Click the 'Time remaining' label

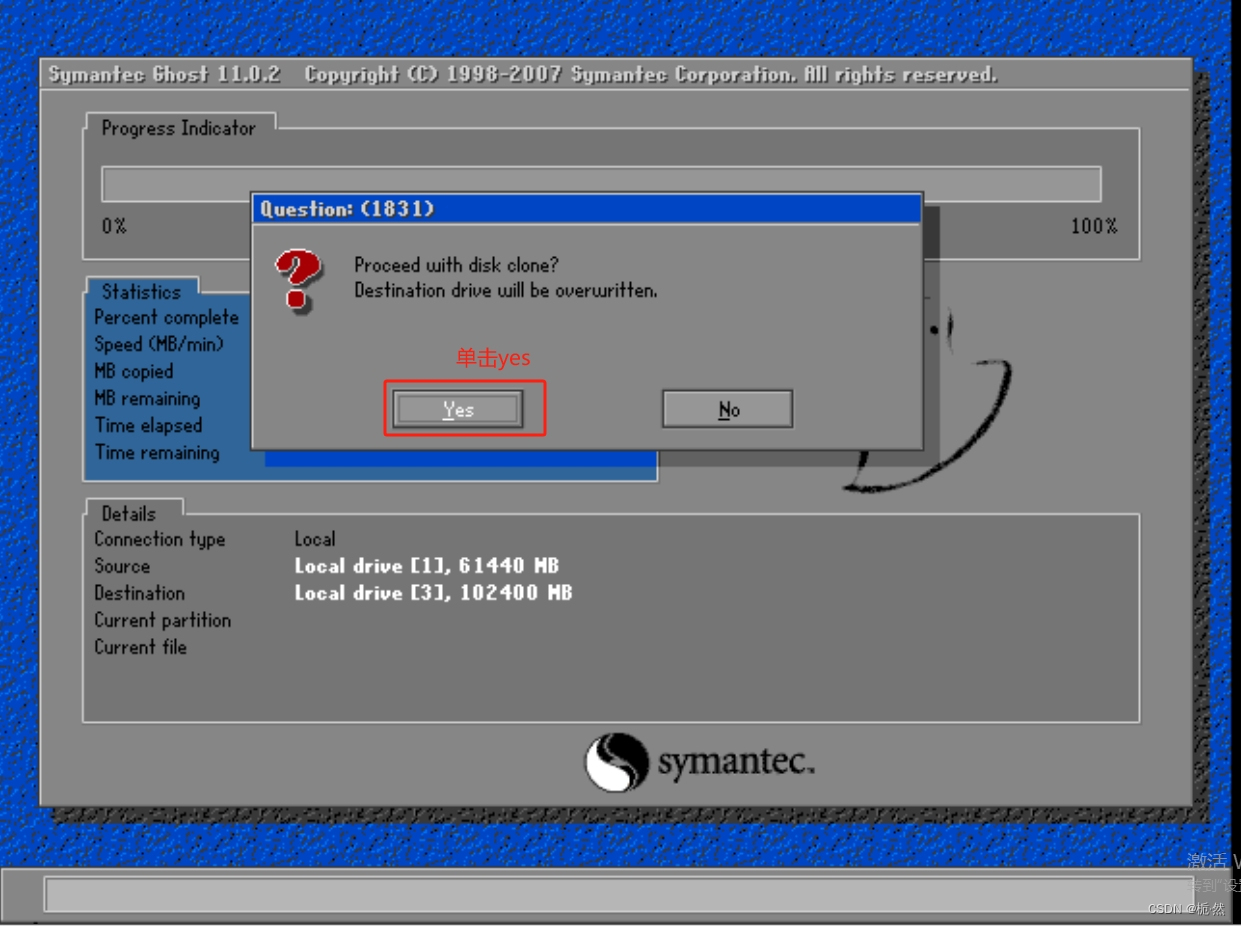157,453
